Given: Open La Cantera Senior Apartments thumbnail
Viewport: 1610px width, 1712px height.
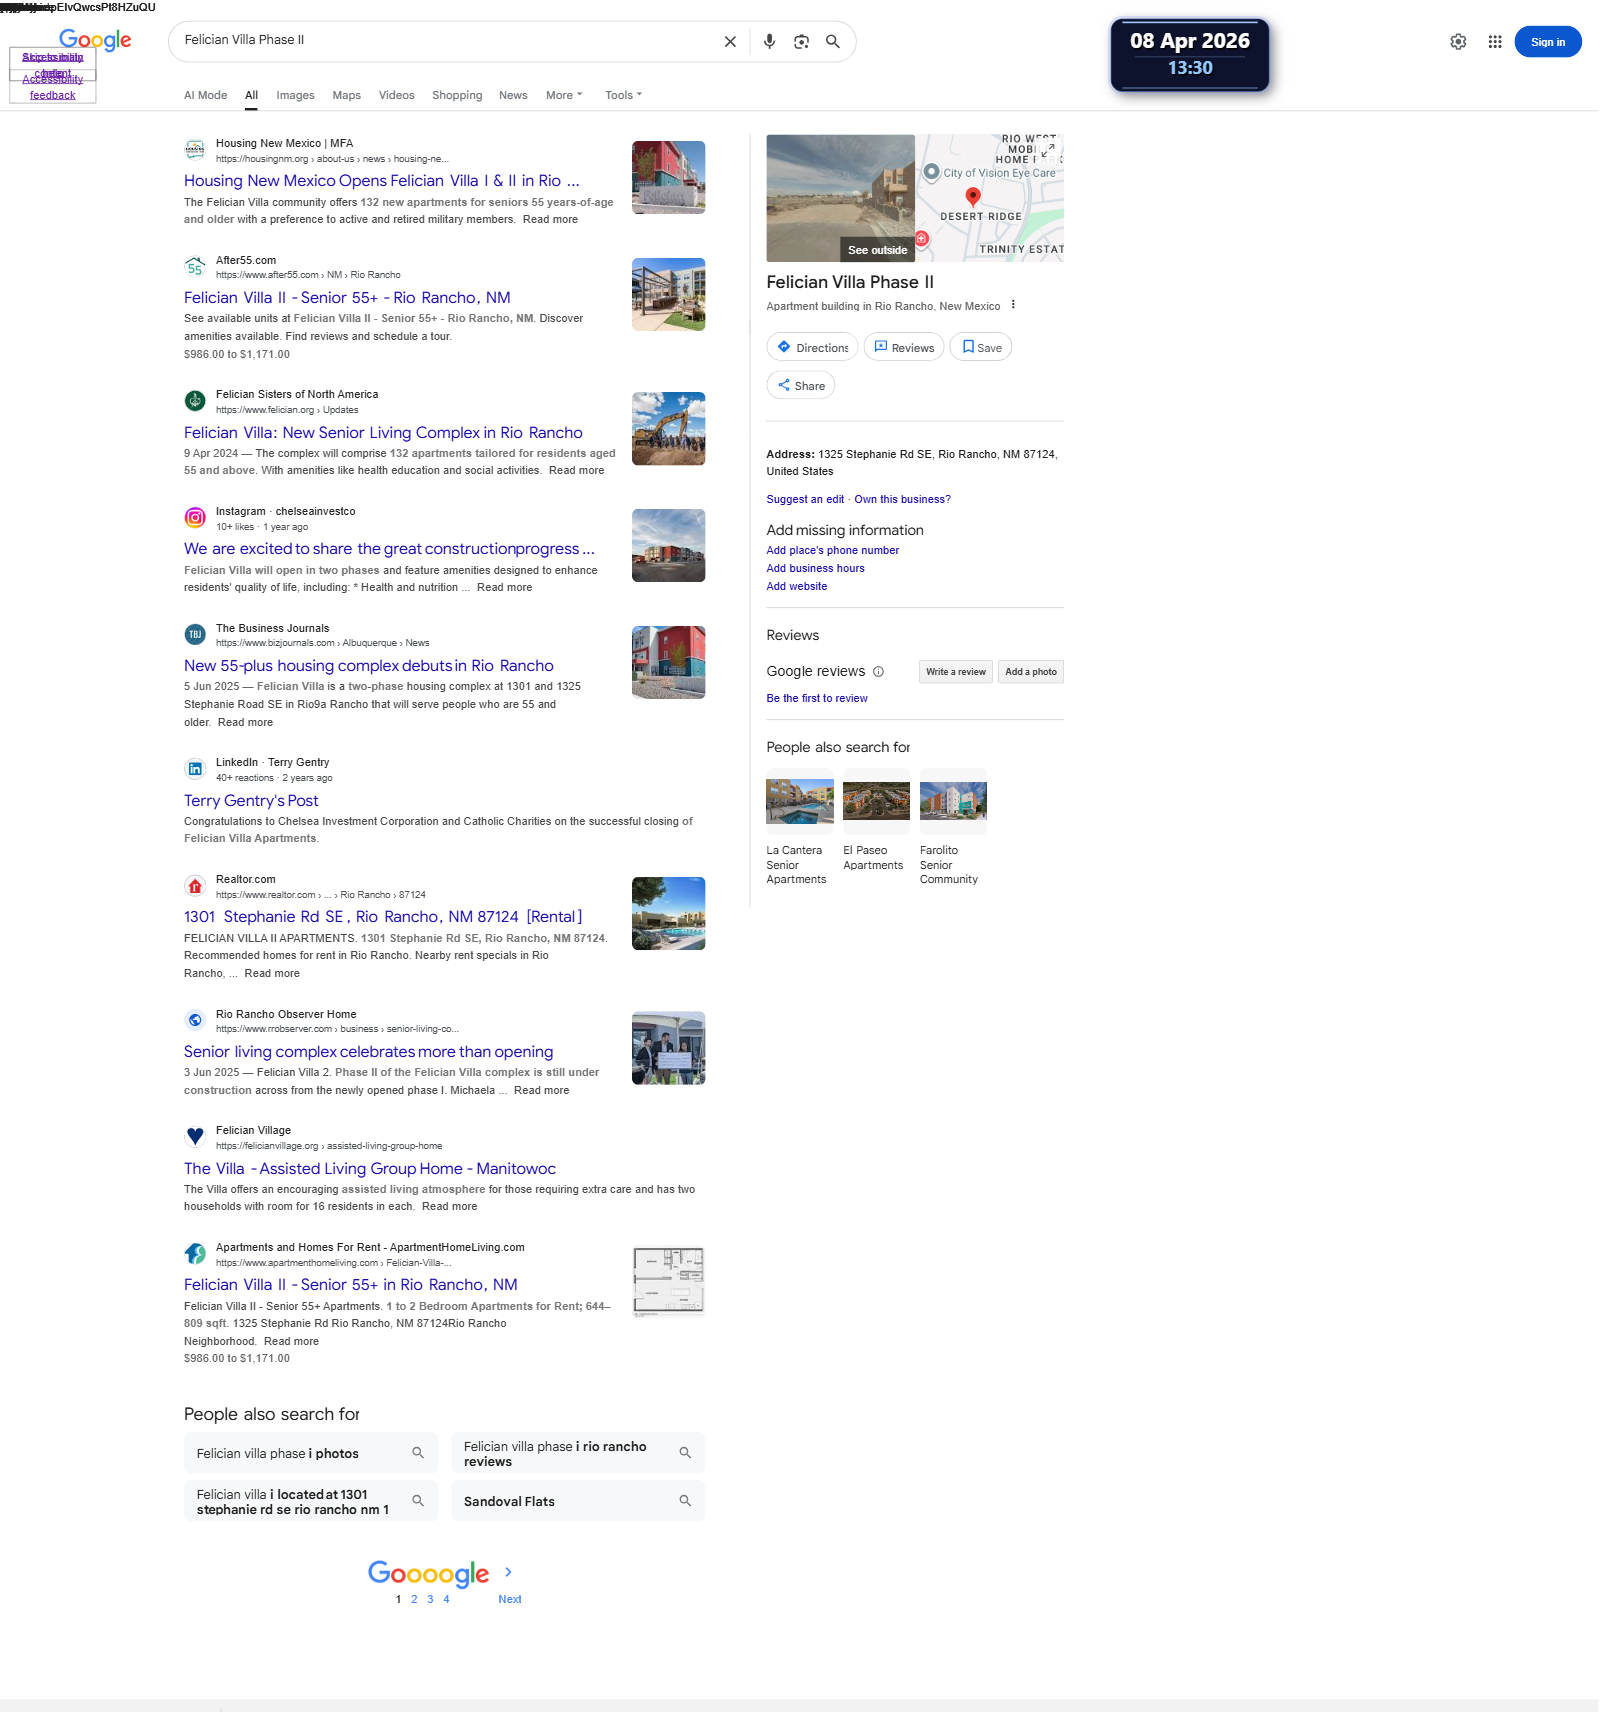Looking at the screenshot, I should click(x=800, y=801).
